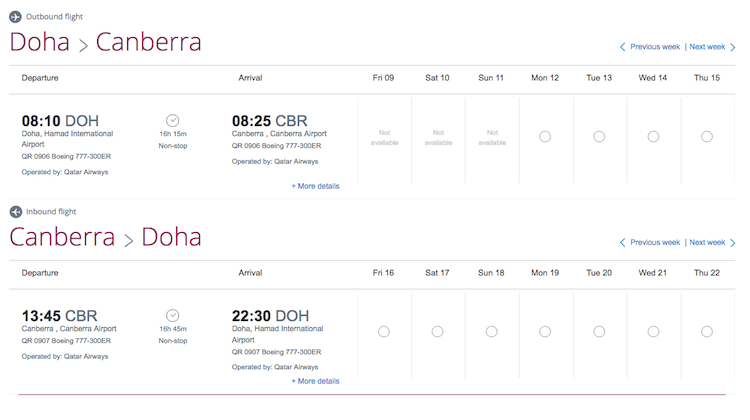Screen dimensions: 750x420
Task: Expand More details for Doha to Canberra flight
Action: 315,186
